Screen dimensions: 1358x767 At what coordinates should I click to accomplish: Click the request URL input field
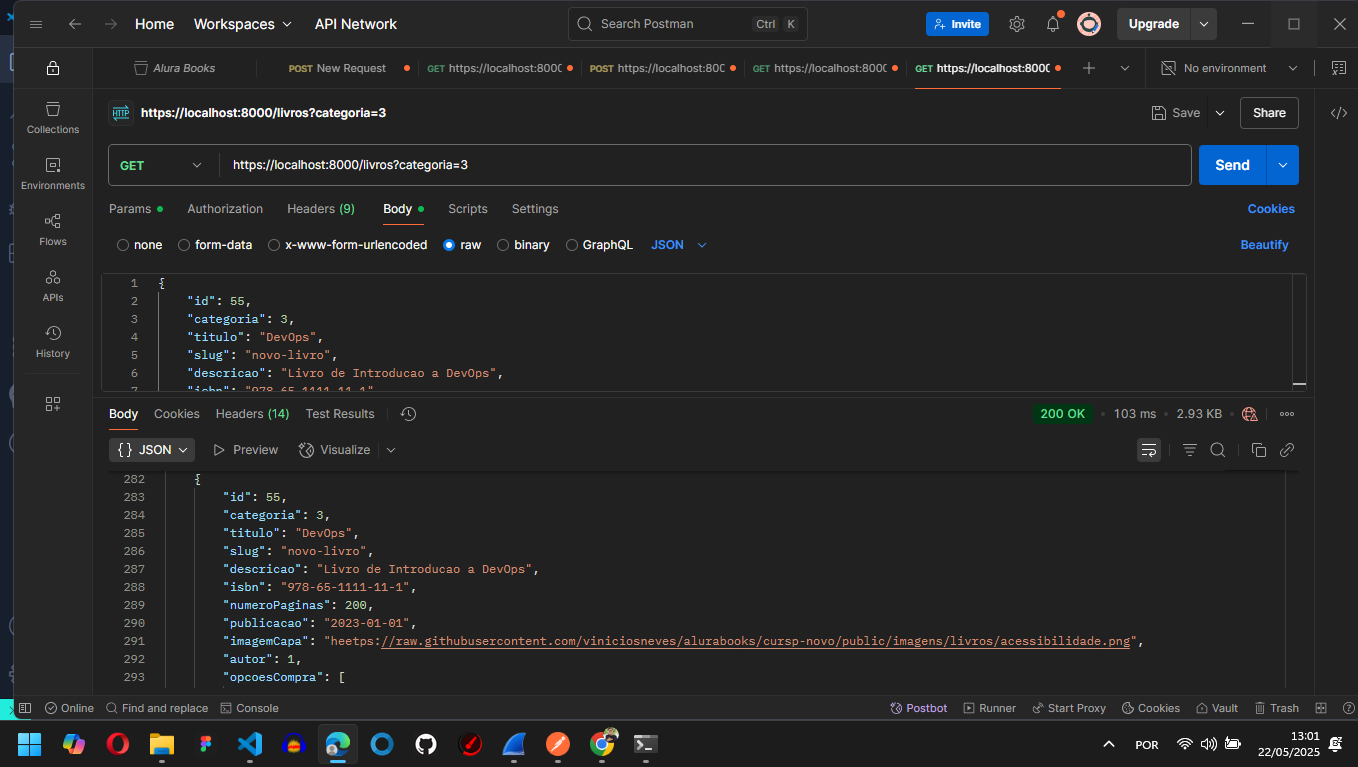click(x=705, y=165)
